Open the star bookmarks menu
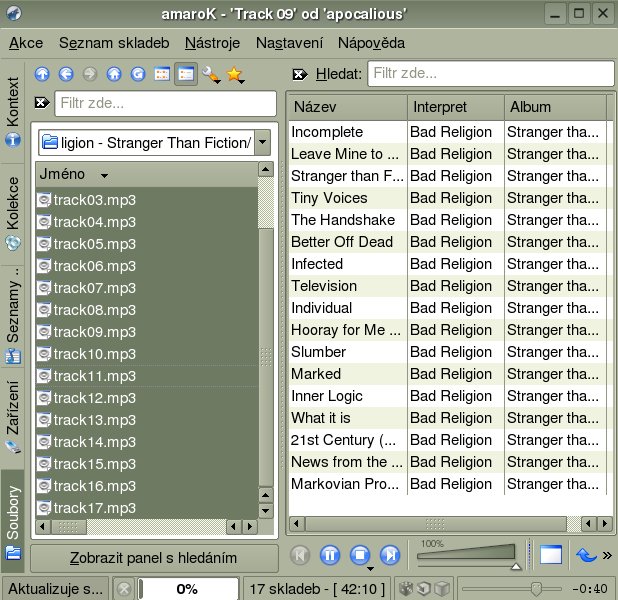618x600 pixels. click(236, 74)
